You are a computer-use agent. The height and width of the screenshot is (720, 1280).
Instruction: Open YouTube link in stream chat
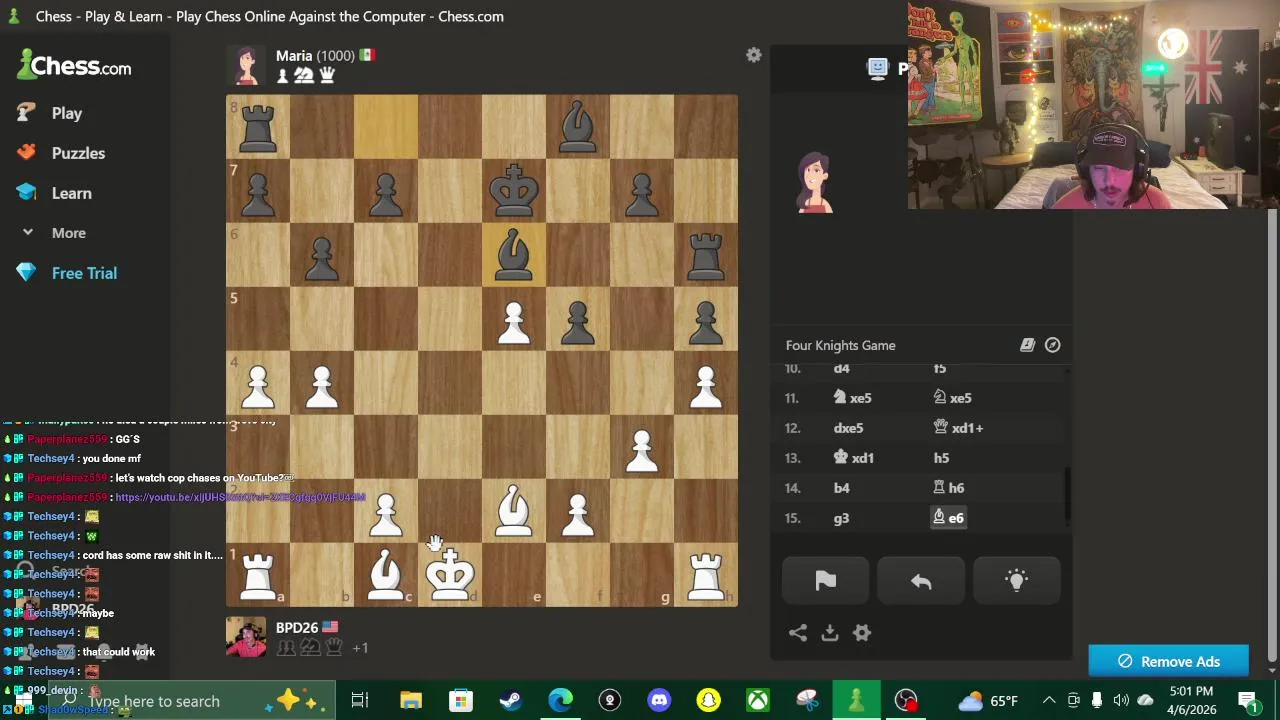pos(240,497)
